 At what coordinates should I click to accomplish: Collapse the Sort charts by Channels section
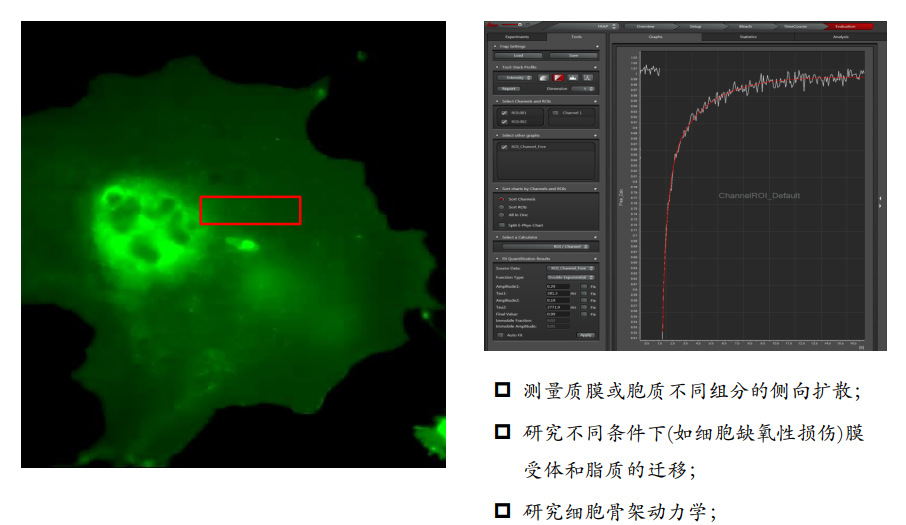497,189
